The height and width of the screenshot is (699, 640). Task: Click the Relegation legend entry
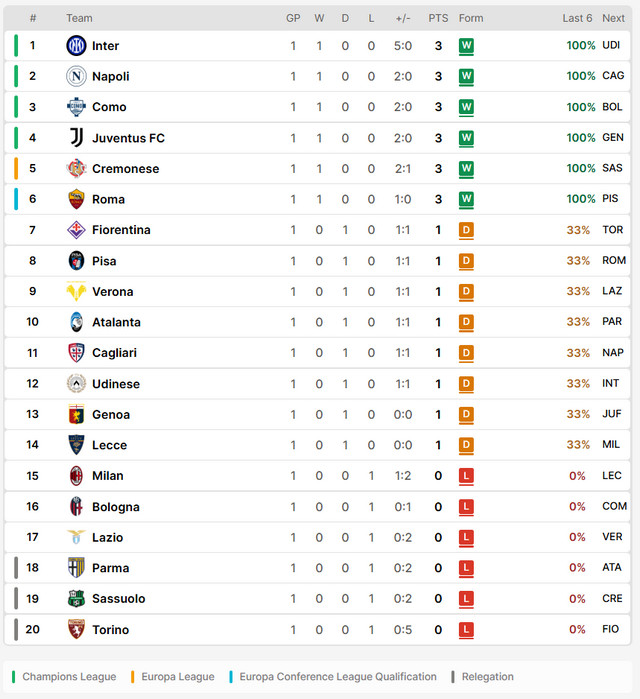(487, 677)
